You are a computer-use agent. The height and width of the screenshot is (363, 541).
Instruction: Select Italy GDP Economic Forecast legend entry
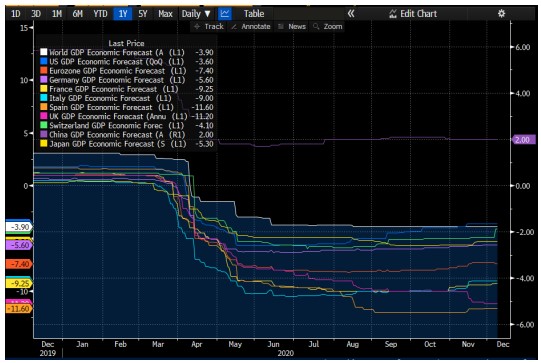(x=127, y=98)
